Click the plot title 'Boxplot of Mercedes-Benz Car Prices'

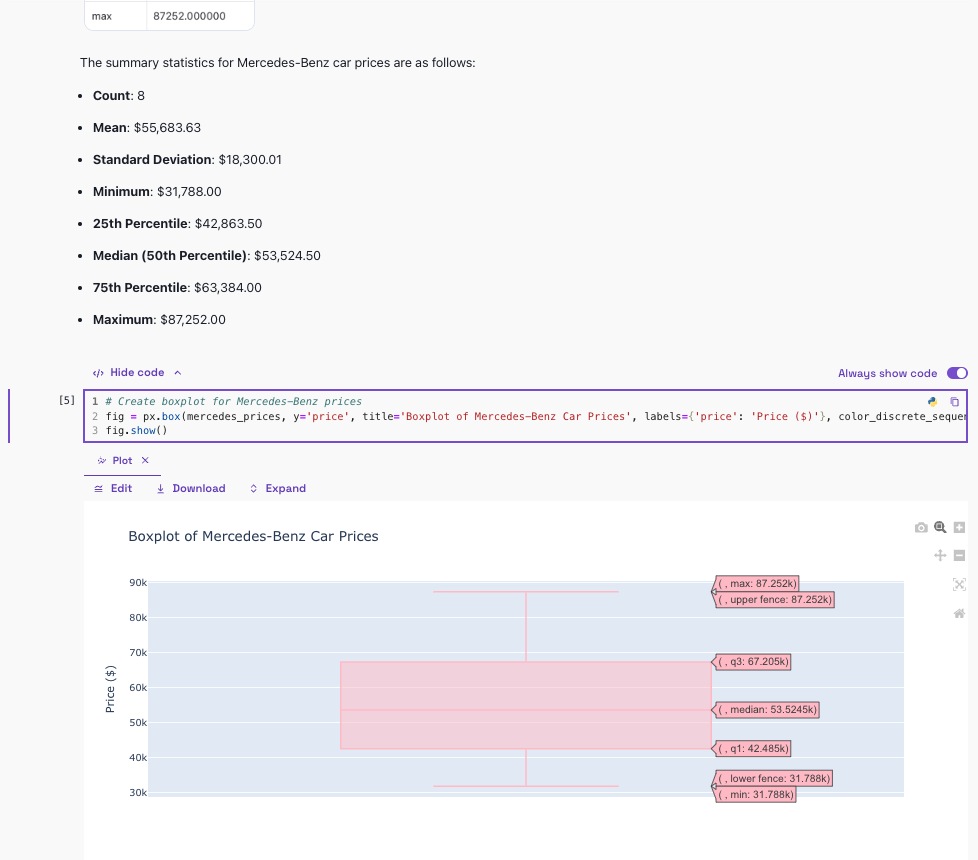[x=253, y=536]
